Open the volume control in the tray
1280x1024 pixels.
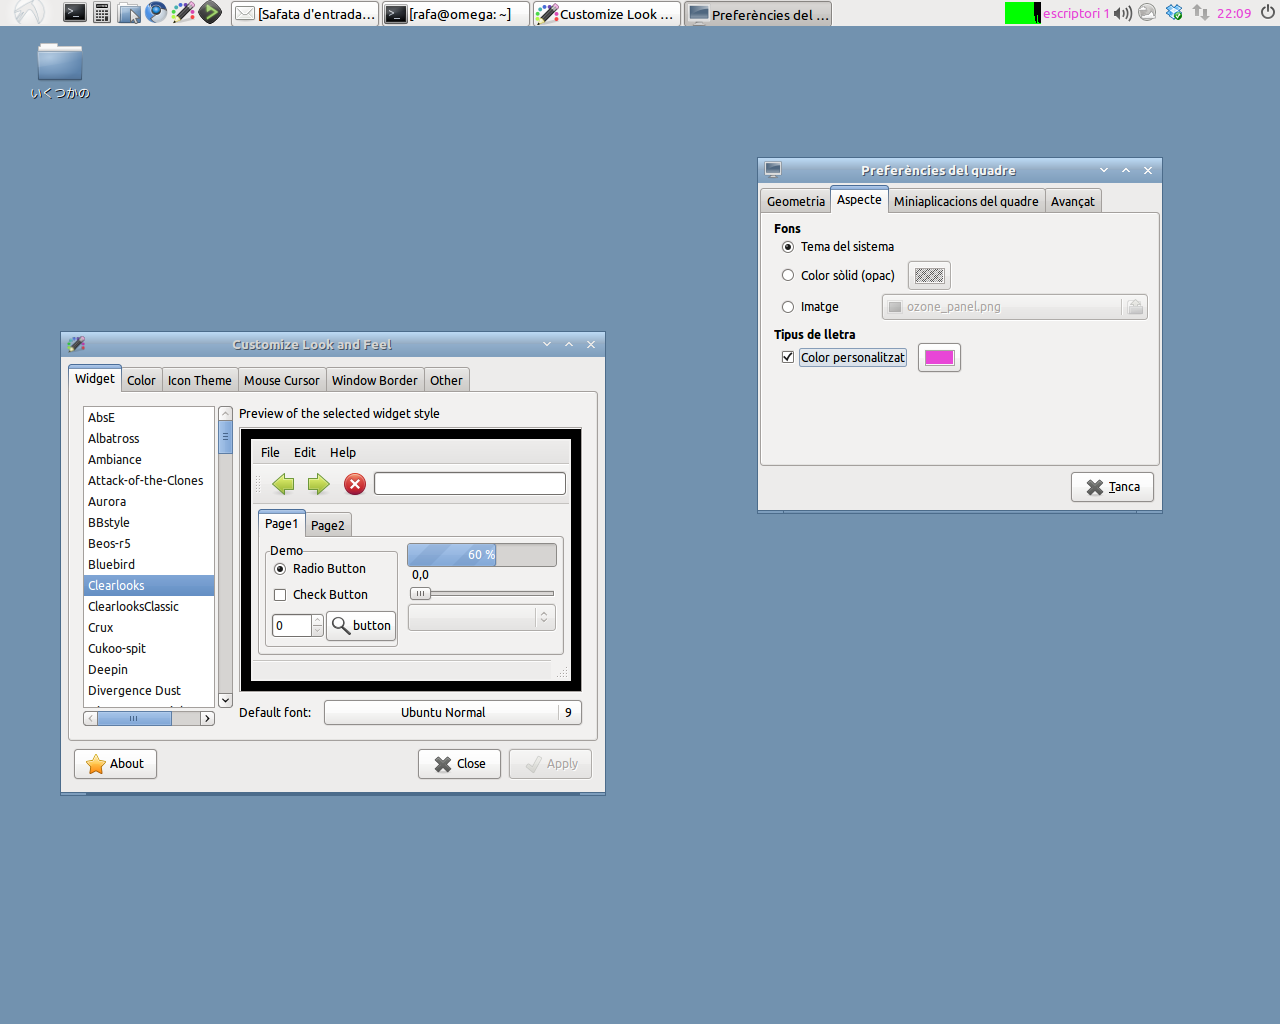point(1123,13)
